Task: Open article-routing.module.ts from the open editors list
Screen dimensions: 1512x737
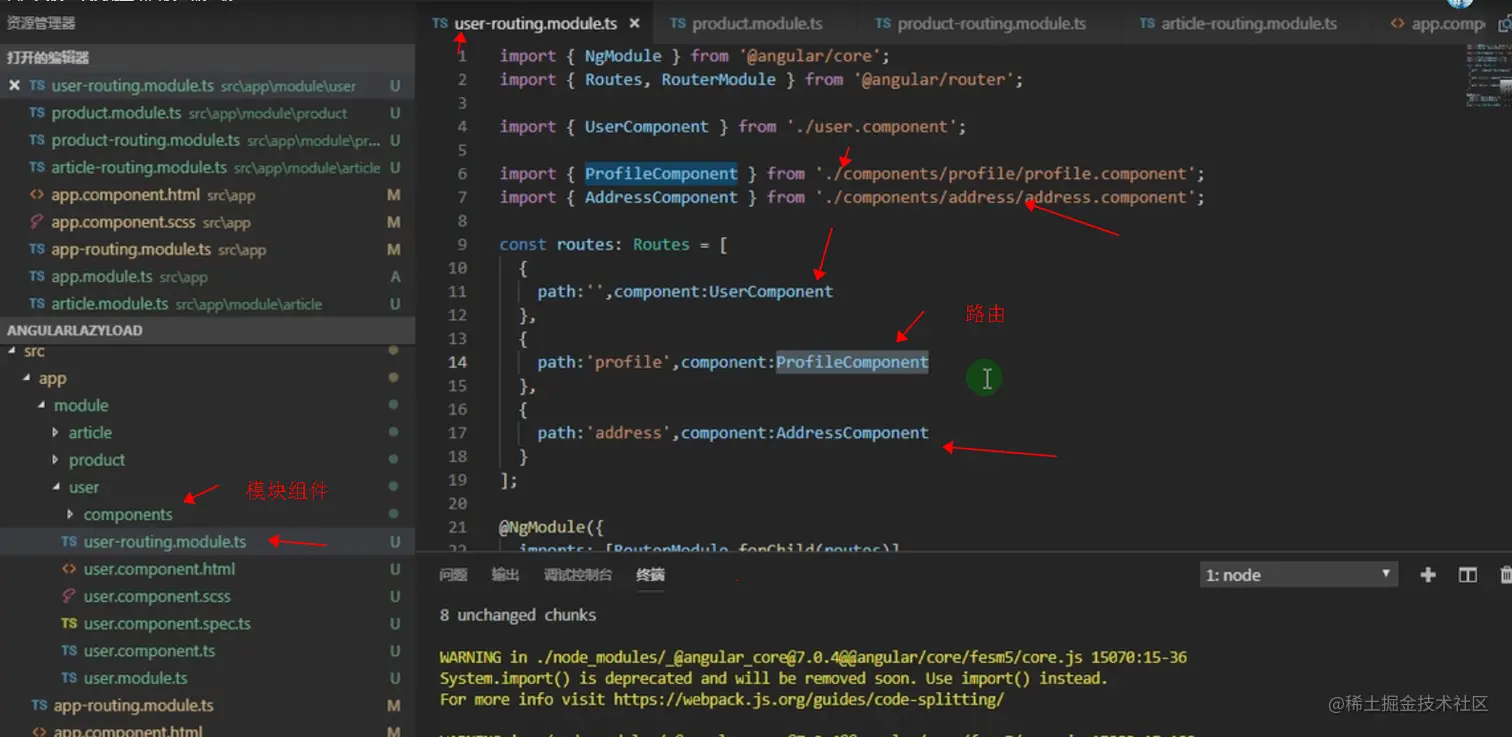Action: [x=207, y=168]
